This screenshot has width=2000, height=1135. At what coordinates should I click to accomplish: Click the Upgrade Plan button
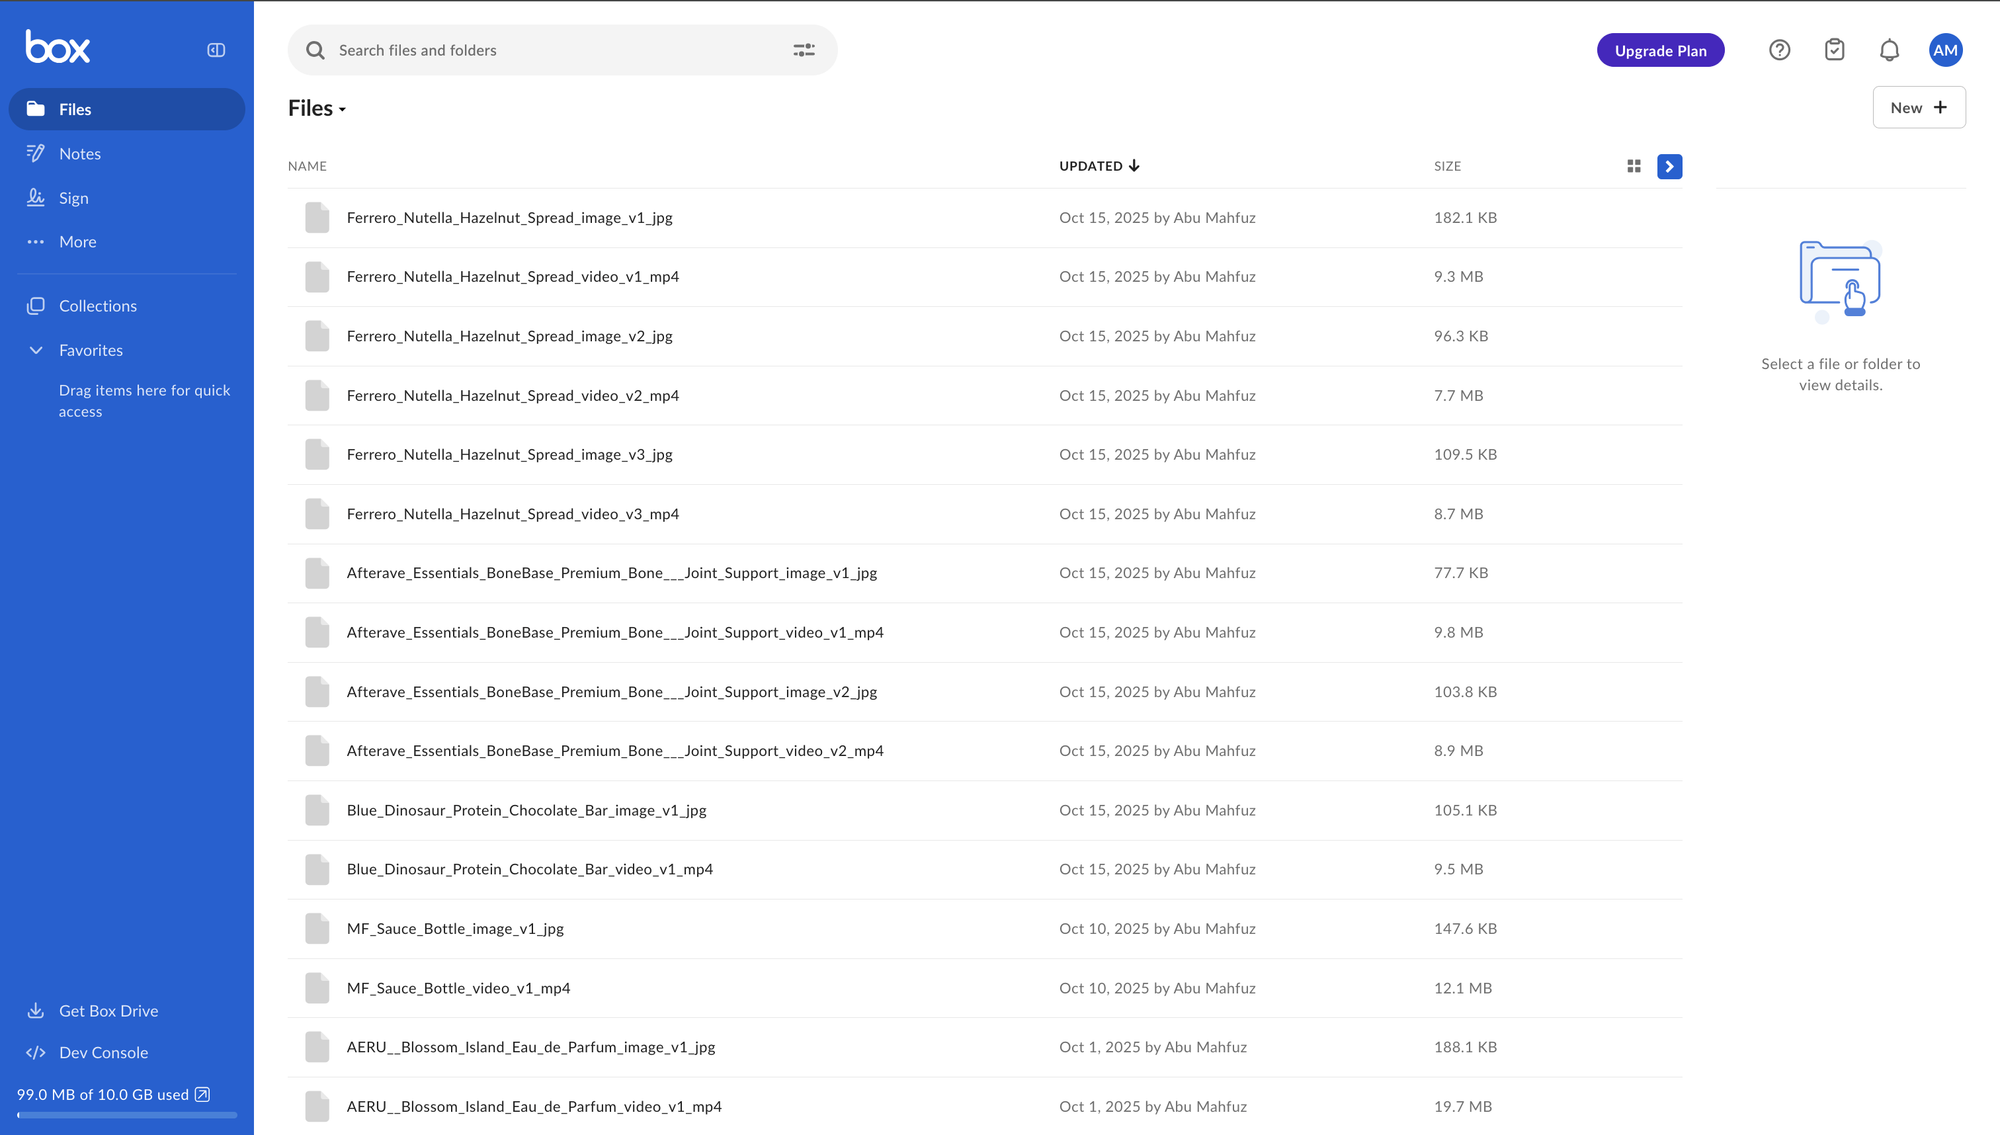(1660, 50)
